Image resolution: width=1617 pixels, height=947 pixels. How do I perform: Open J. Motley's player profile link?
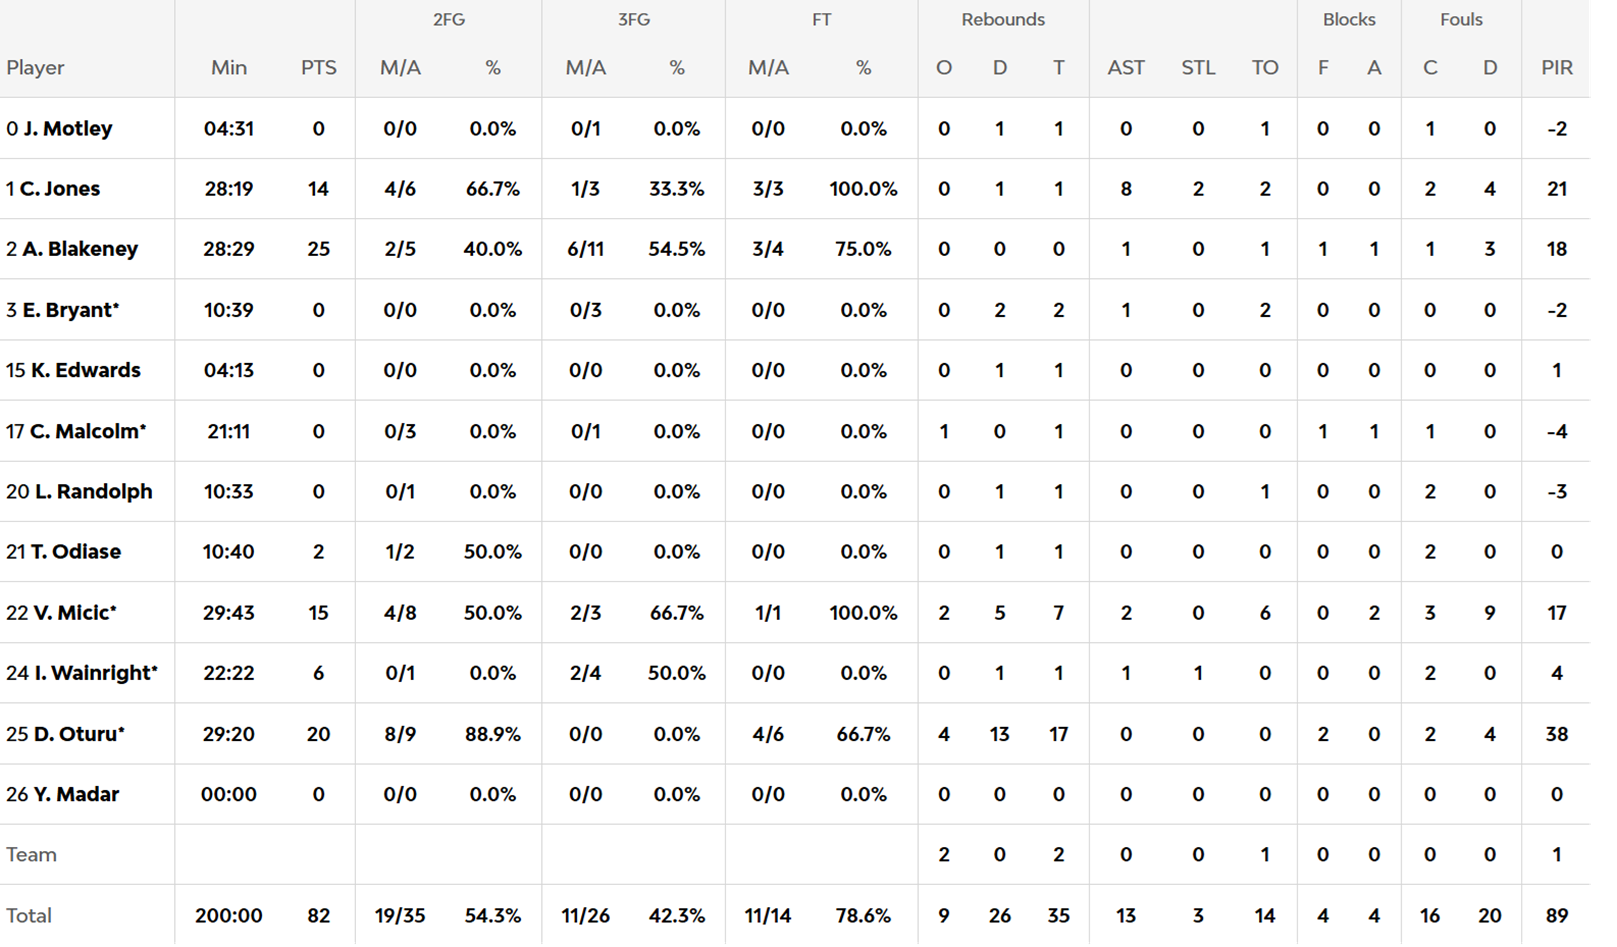[67, 129]
